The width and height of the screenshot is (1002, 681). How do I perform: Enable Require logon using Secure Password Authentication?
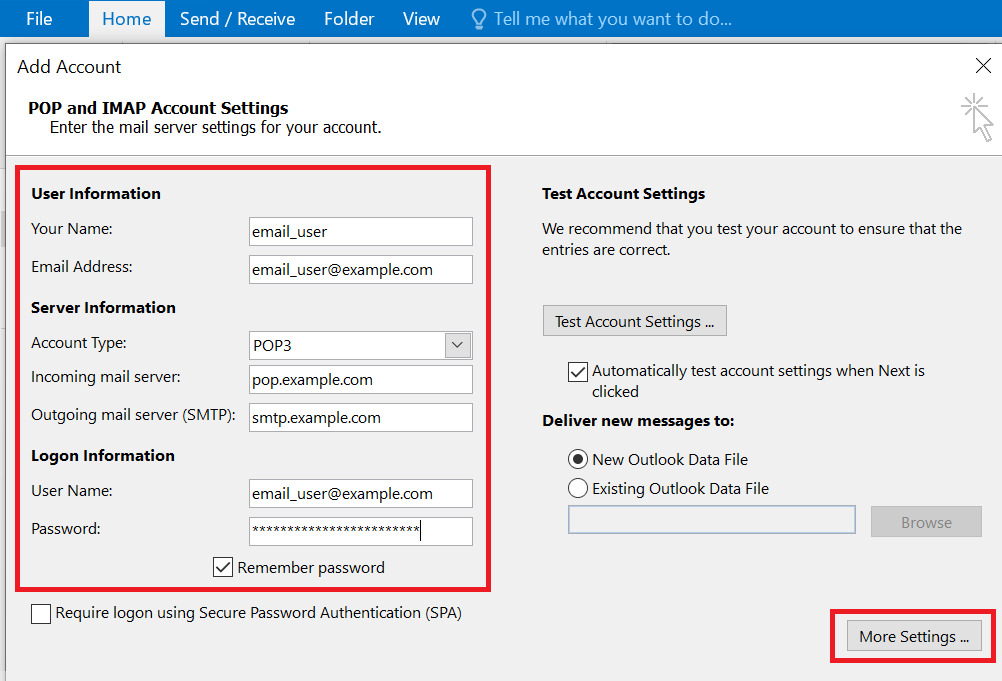pos(41,613)
